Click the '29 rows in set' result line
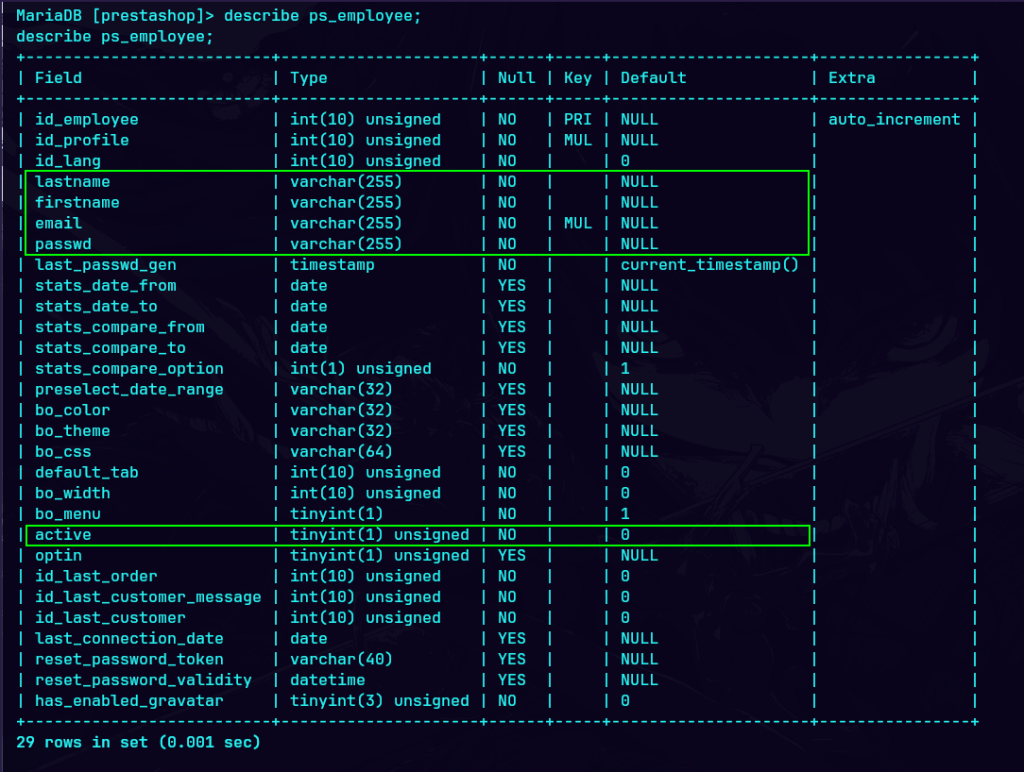Screen dimensions: 1024x772 (x=138, y=743)
